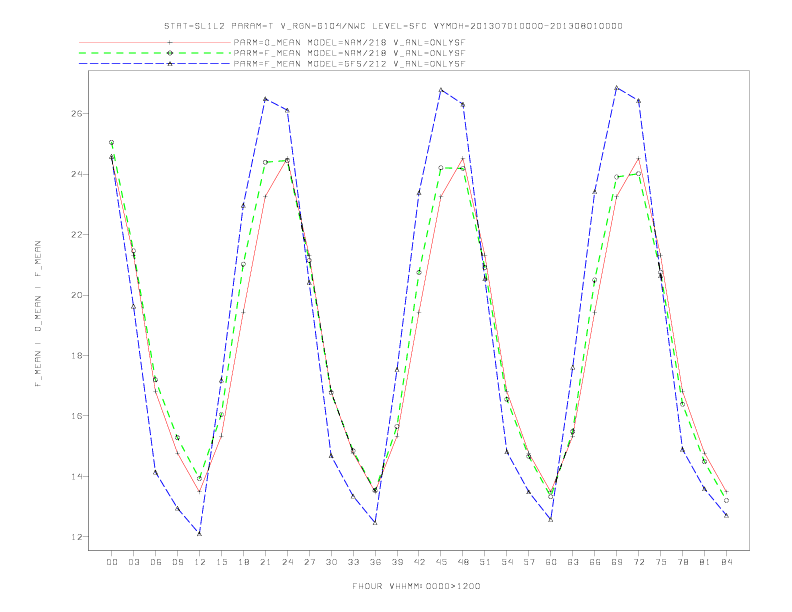Click x-axis tick label 15
Image resolution: width=792 pixels, height=612 pixels.
point(221,562)
